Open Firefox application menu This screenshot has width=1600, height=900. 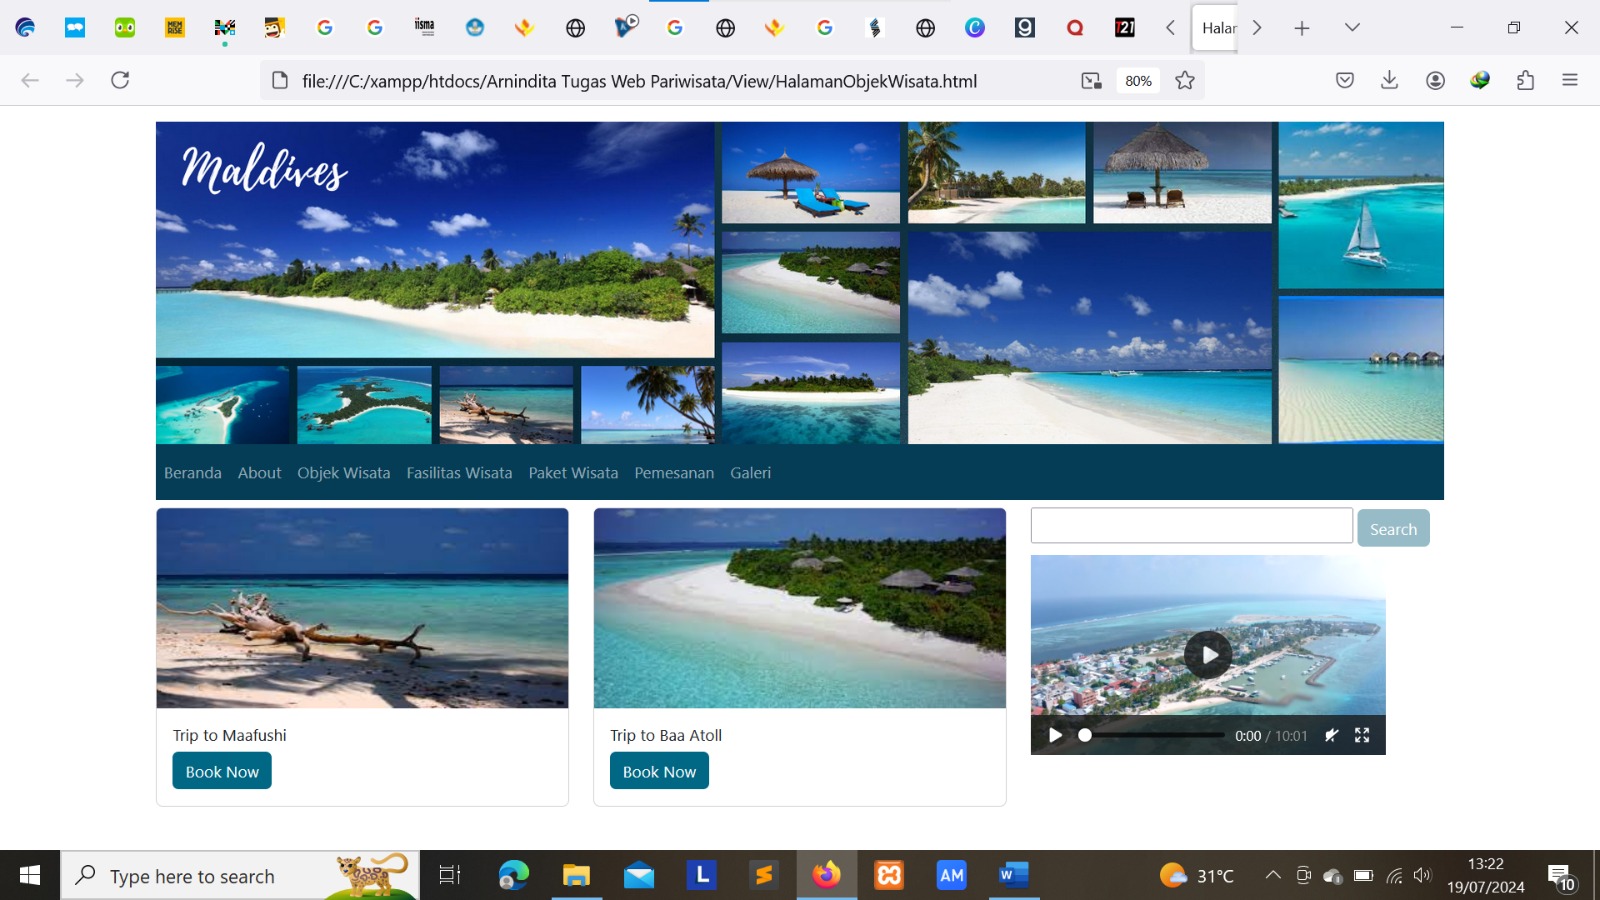[1570, 80]
